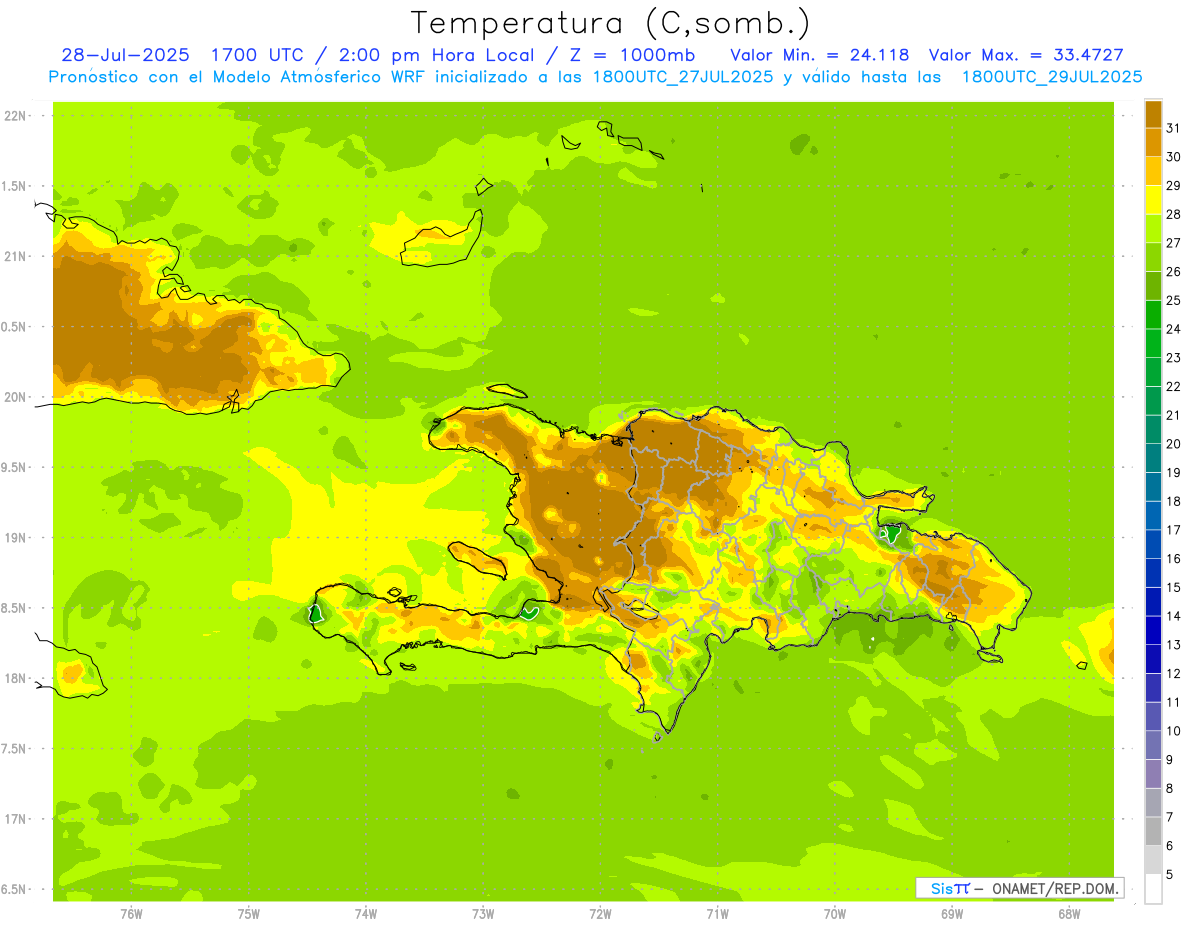The image size is (1200, 927).
Task: Click the 17N latitude axis label
Action: (x=15, y=819)
